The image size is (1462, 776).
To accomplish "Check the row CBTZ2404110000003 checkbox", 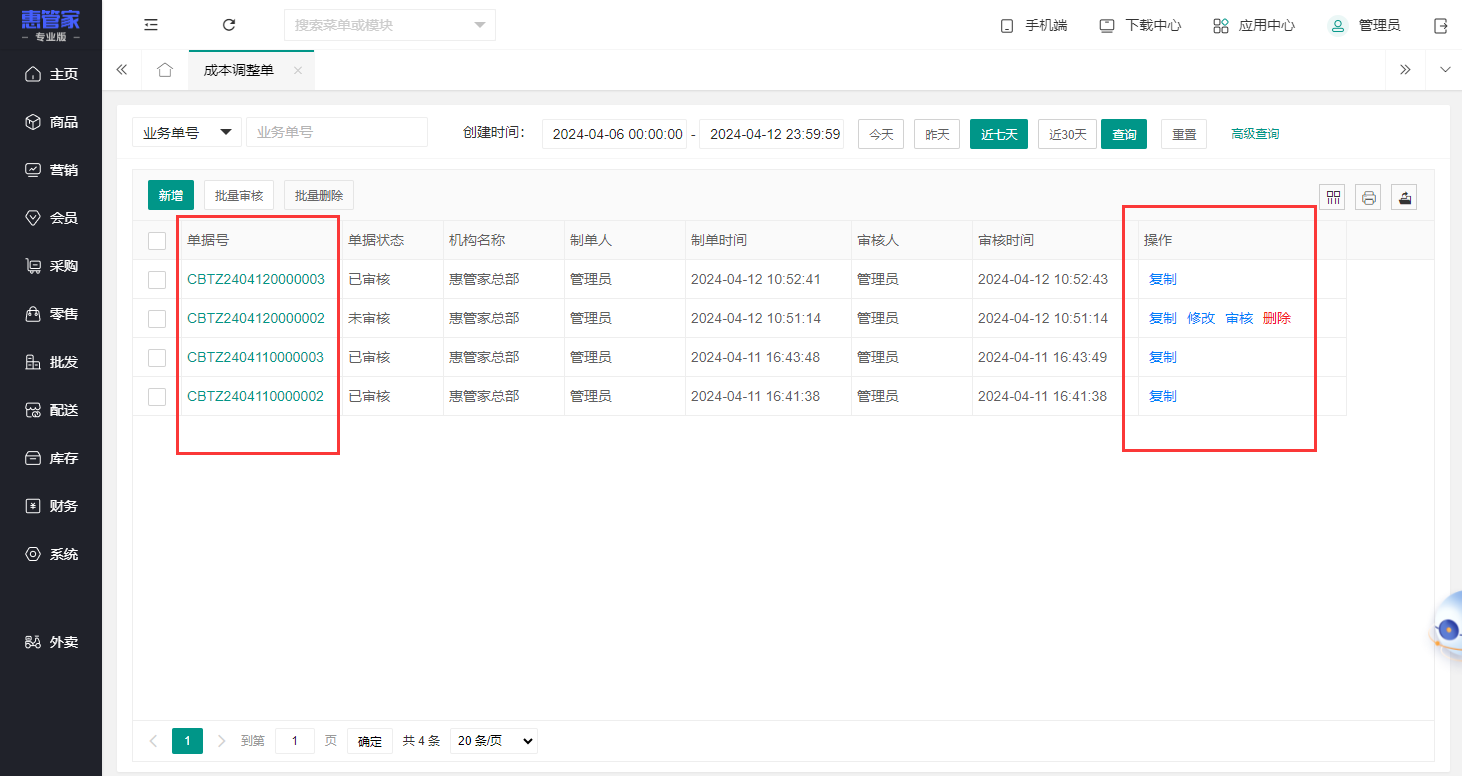I will (x=157, y=358).
